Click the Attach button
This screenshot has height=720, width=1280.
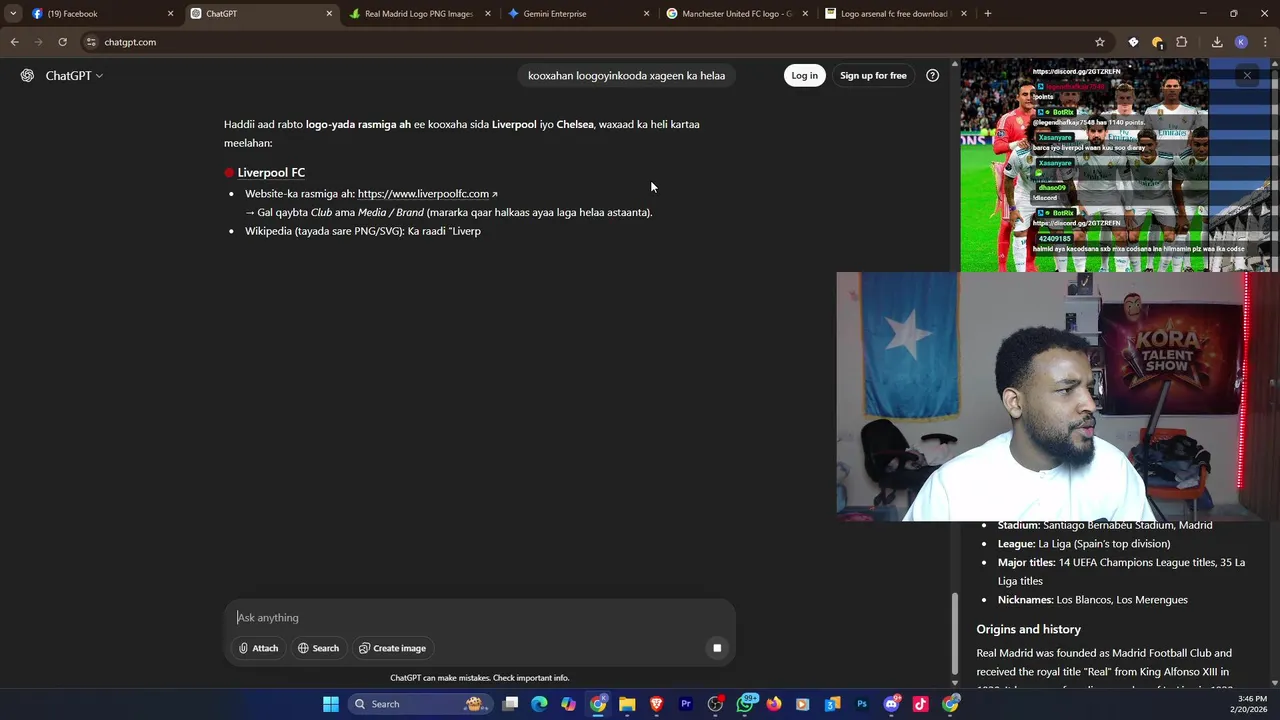pyautogui.click(x=258, y=648)
